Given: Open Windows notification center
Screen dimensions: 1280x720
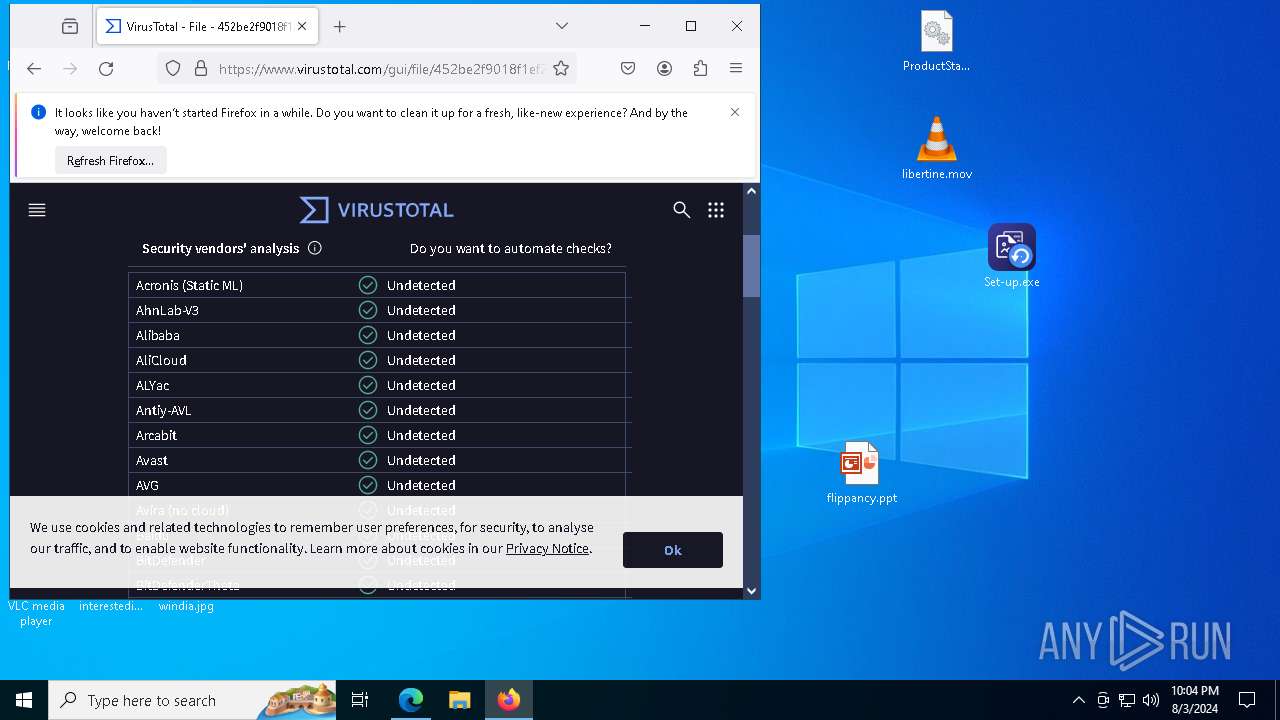Looking at the screenshot, I should 1247,700.
